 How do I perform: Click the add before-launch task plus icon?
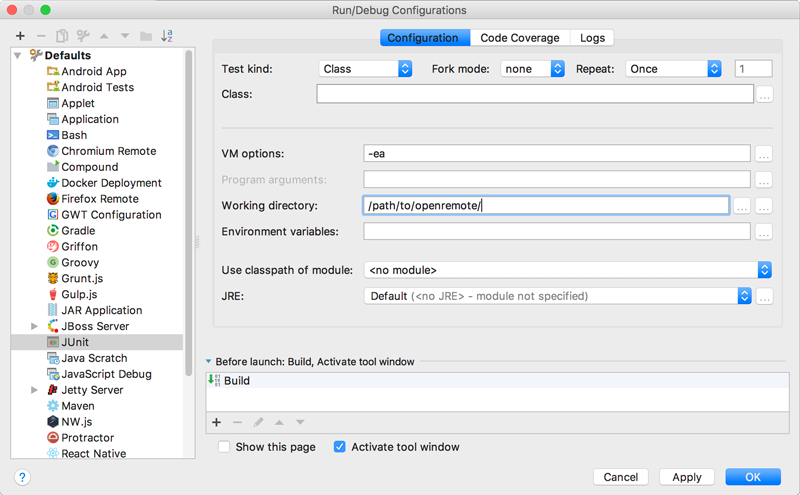point(216,422)
